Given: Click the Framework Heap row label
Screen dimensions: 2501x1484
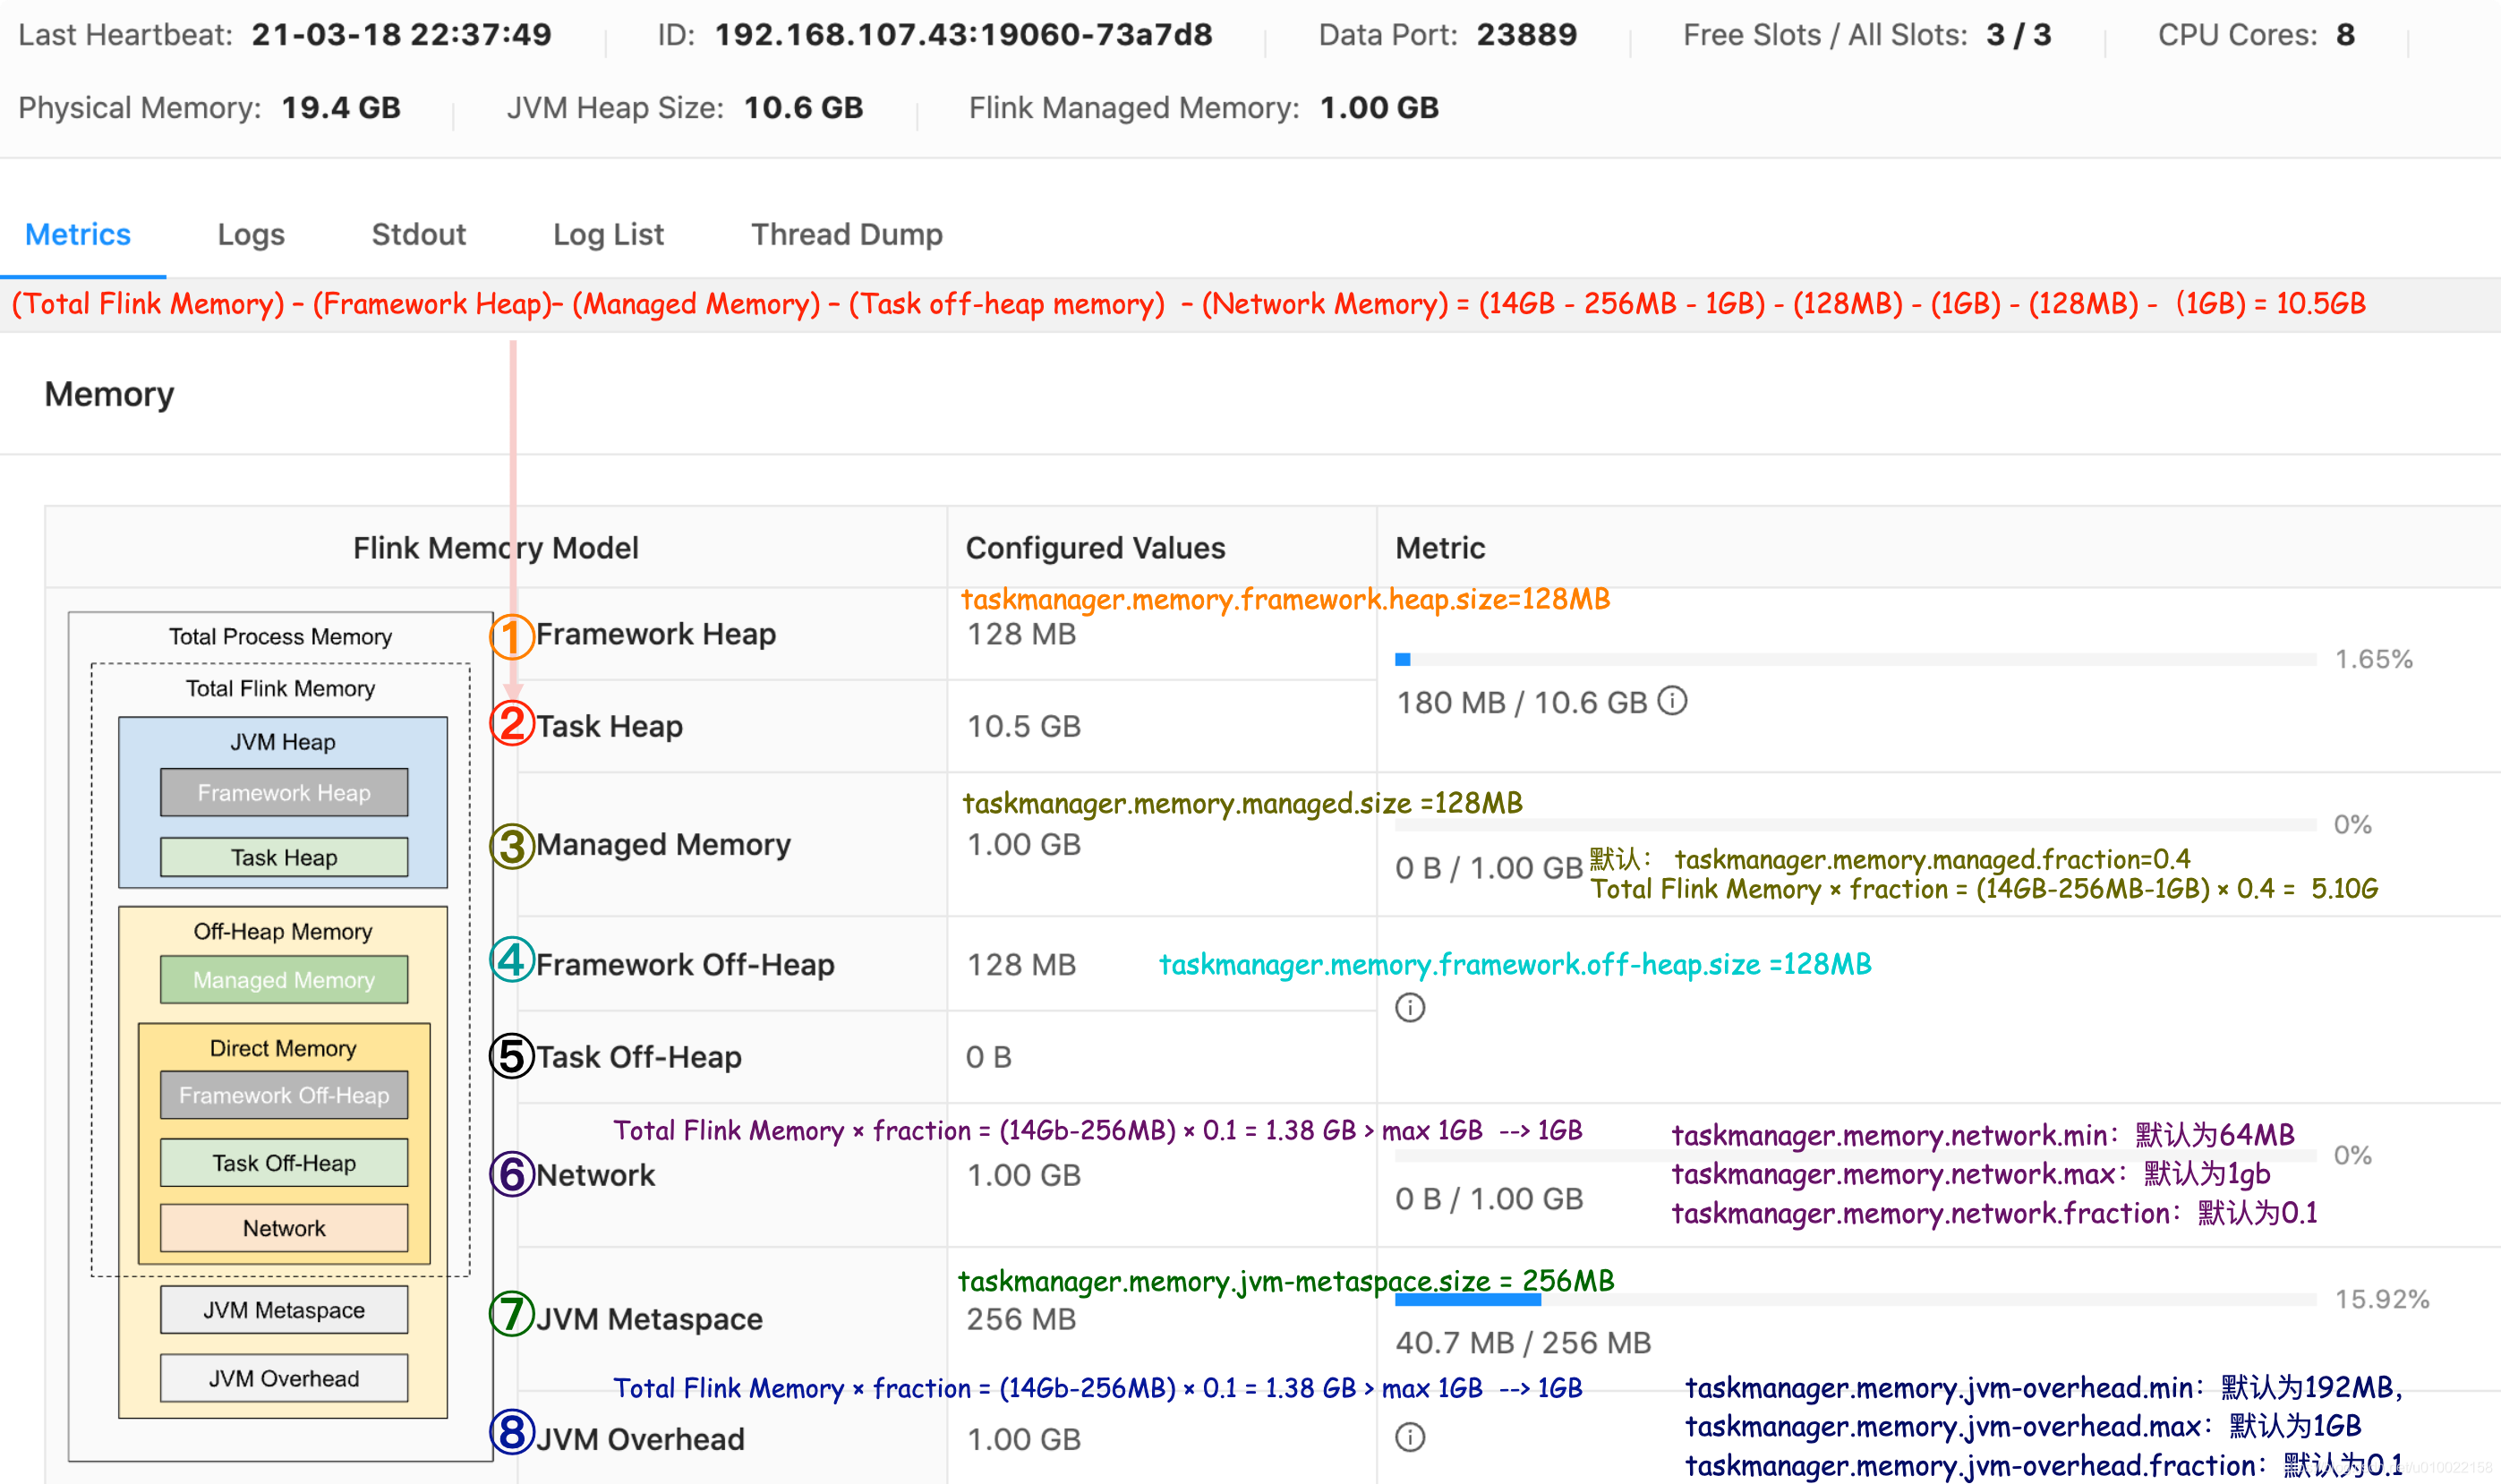Looking at the screenshot, I should pyautogui.click(x=656, y=634).
